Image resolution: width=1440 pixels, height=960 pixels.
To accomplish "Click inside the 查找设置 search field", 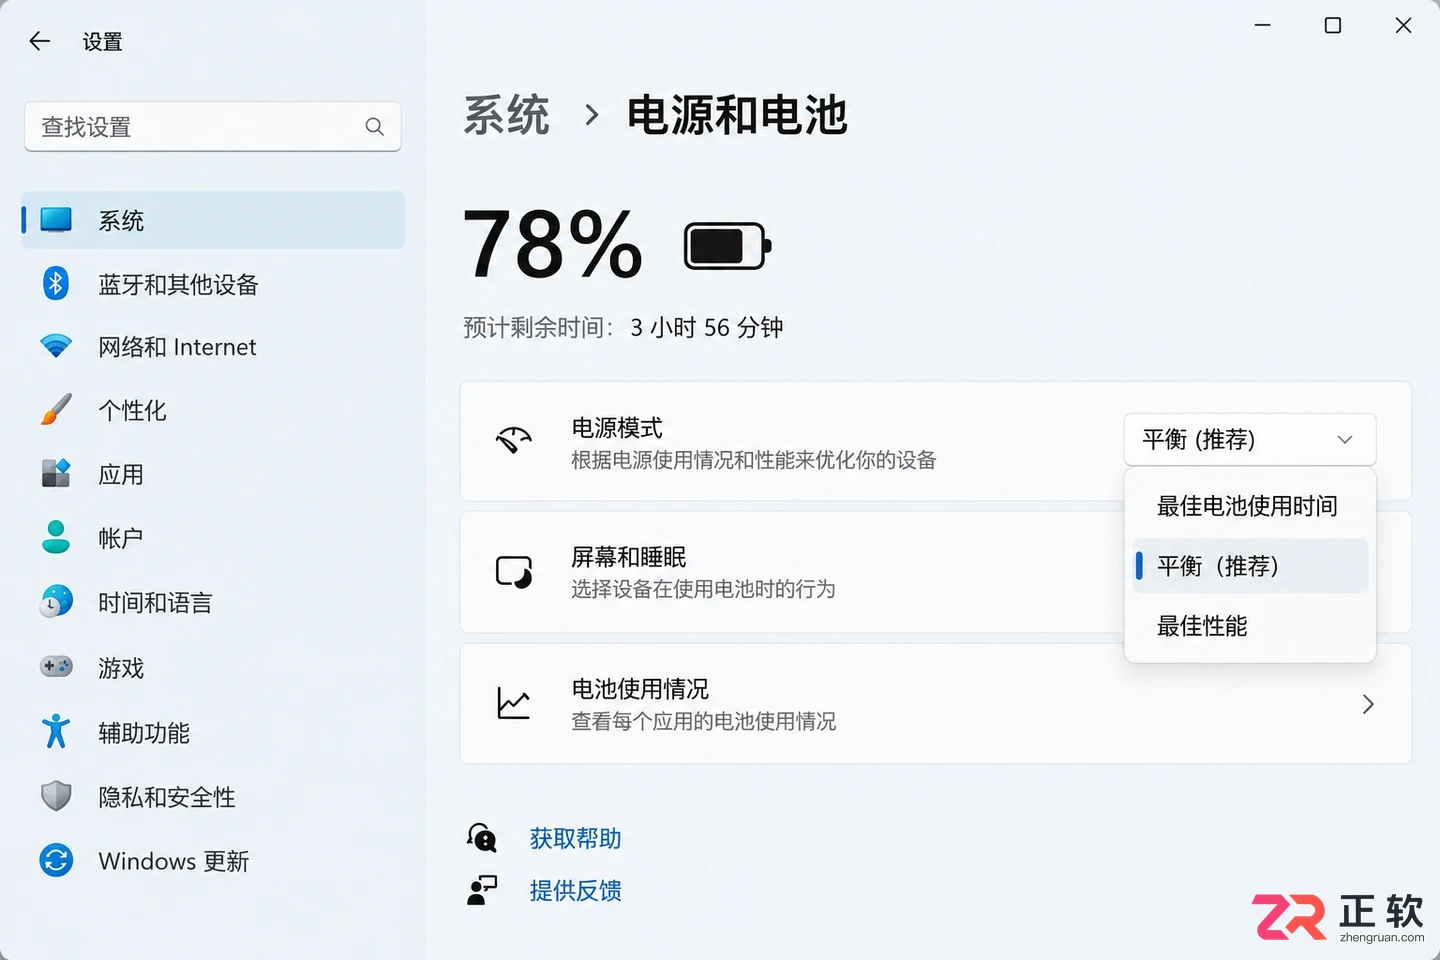I will tap(212, 127).
